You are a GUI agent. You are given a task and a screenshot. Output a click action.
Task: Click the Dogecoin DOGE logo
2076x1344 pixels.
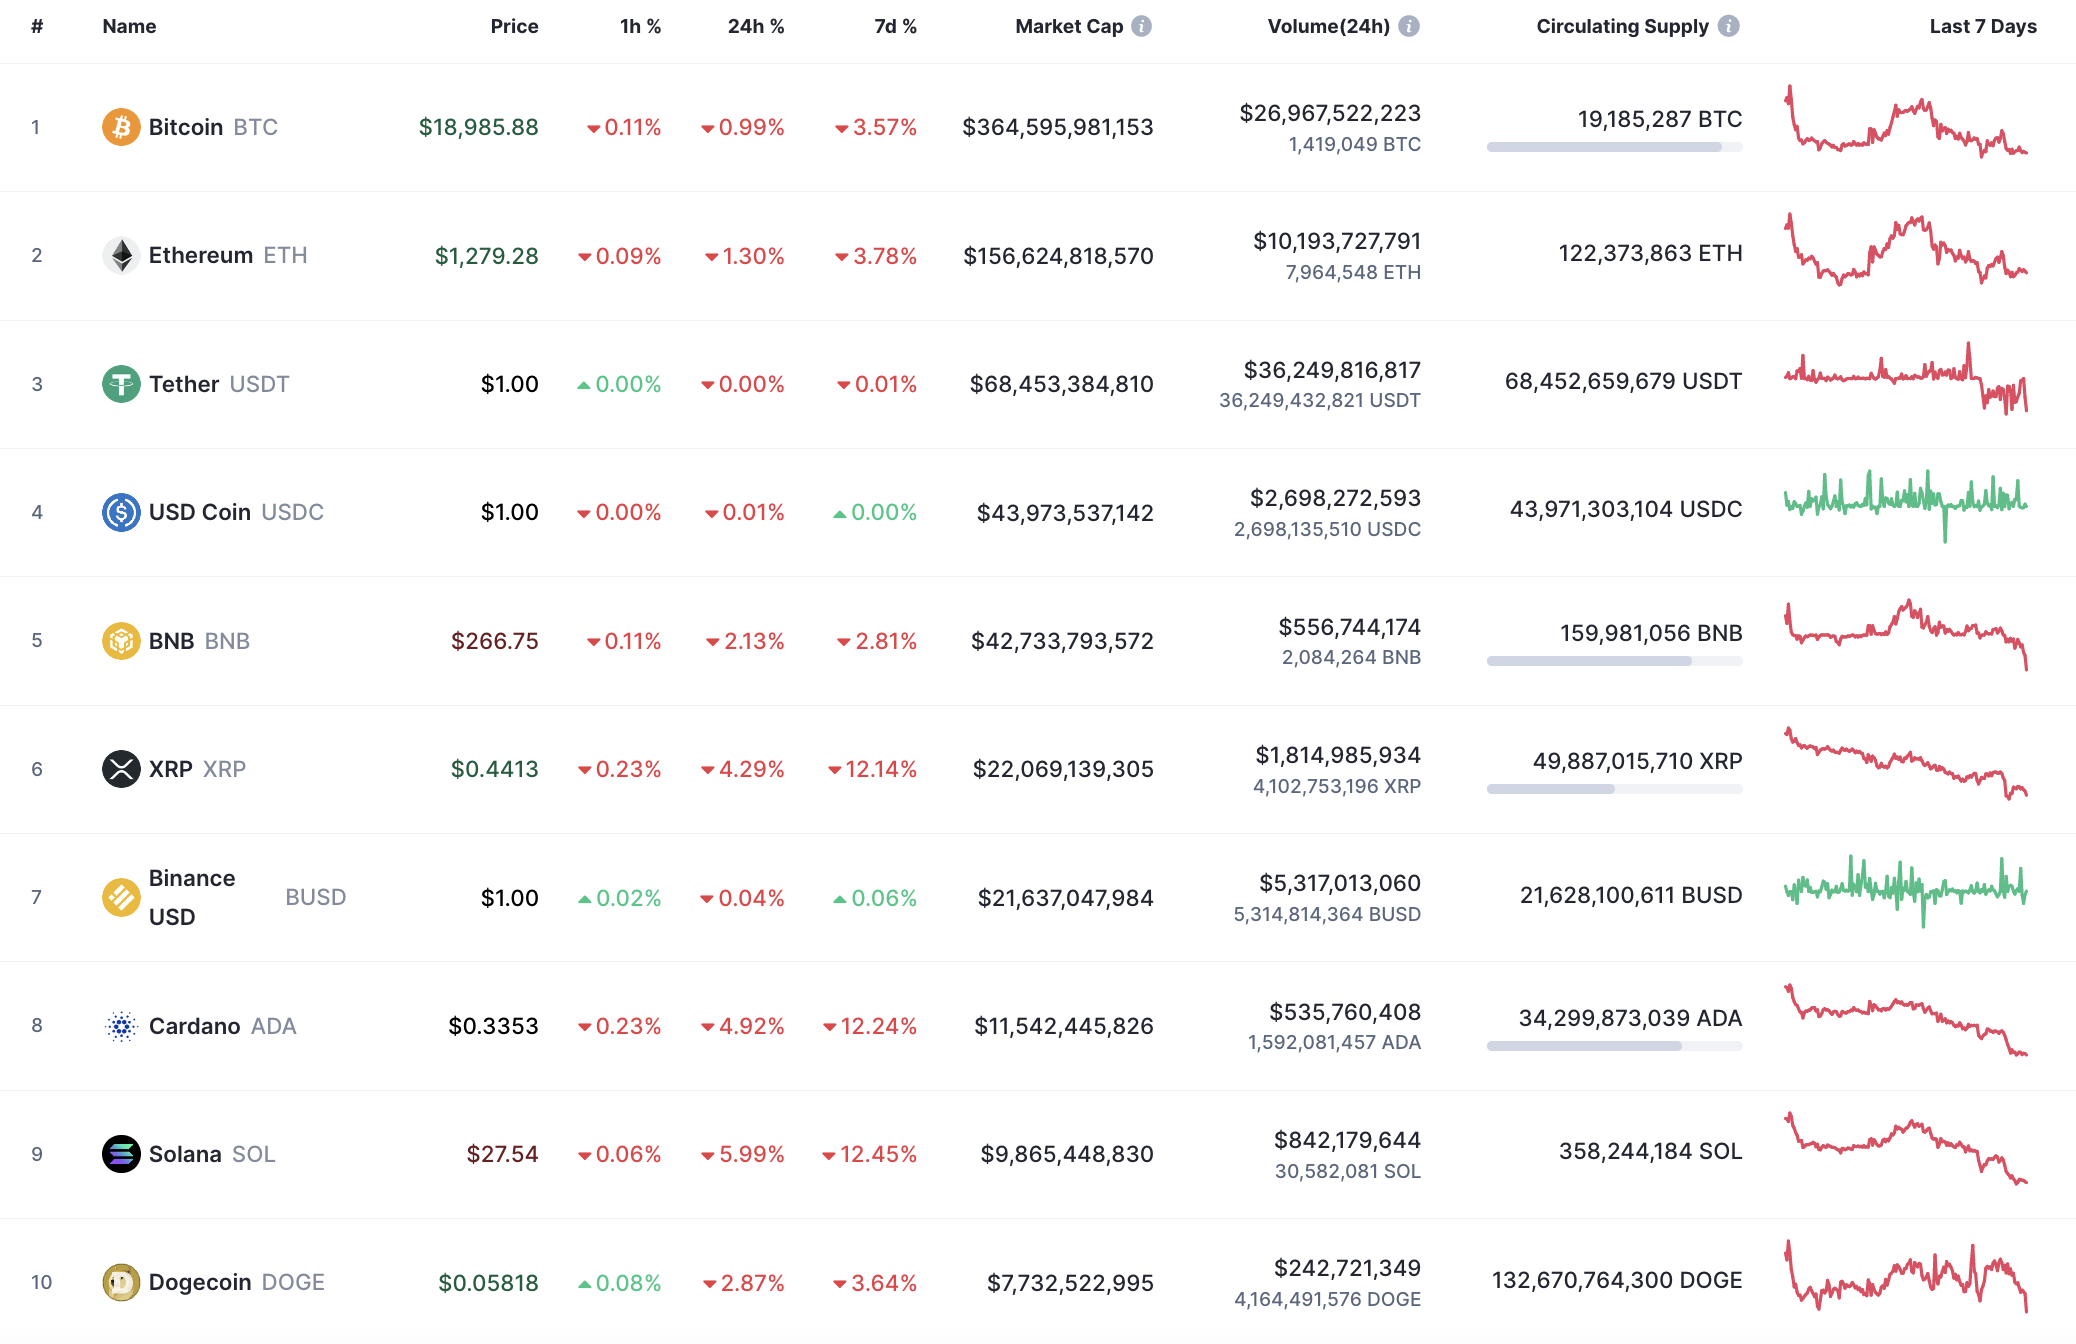point(120,1281)
